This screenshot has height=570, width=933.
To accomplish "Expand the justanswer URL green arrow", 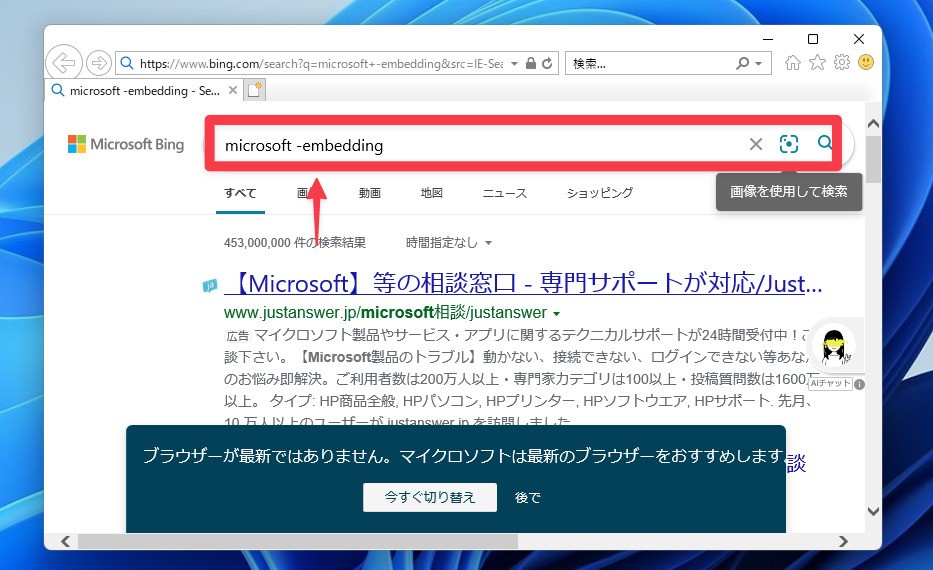I will [556, 314].
